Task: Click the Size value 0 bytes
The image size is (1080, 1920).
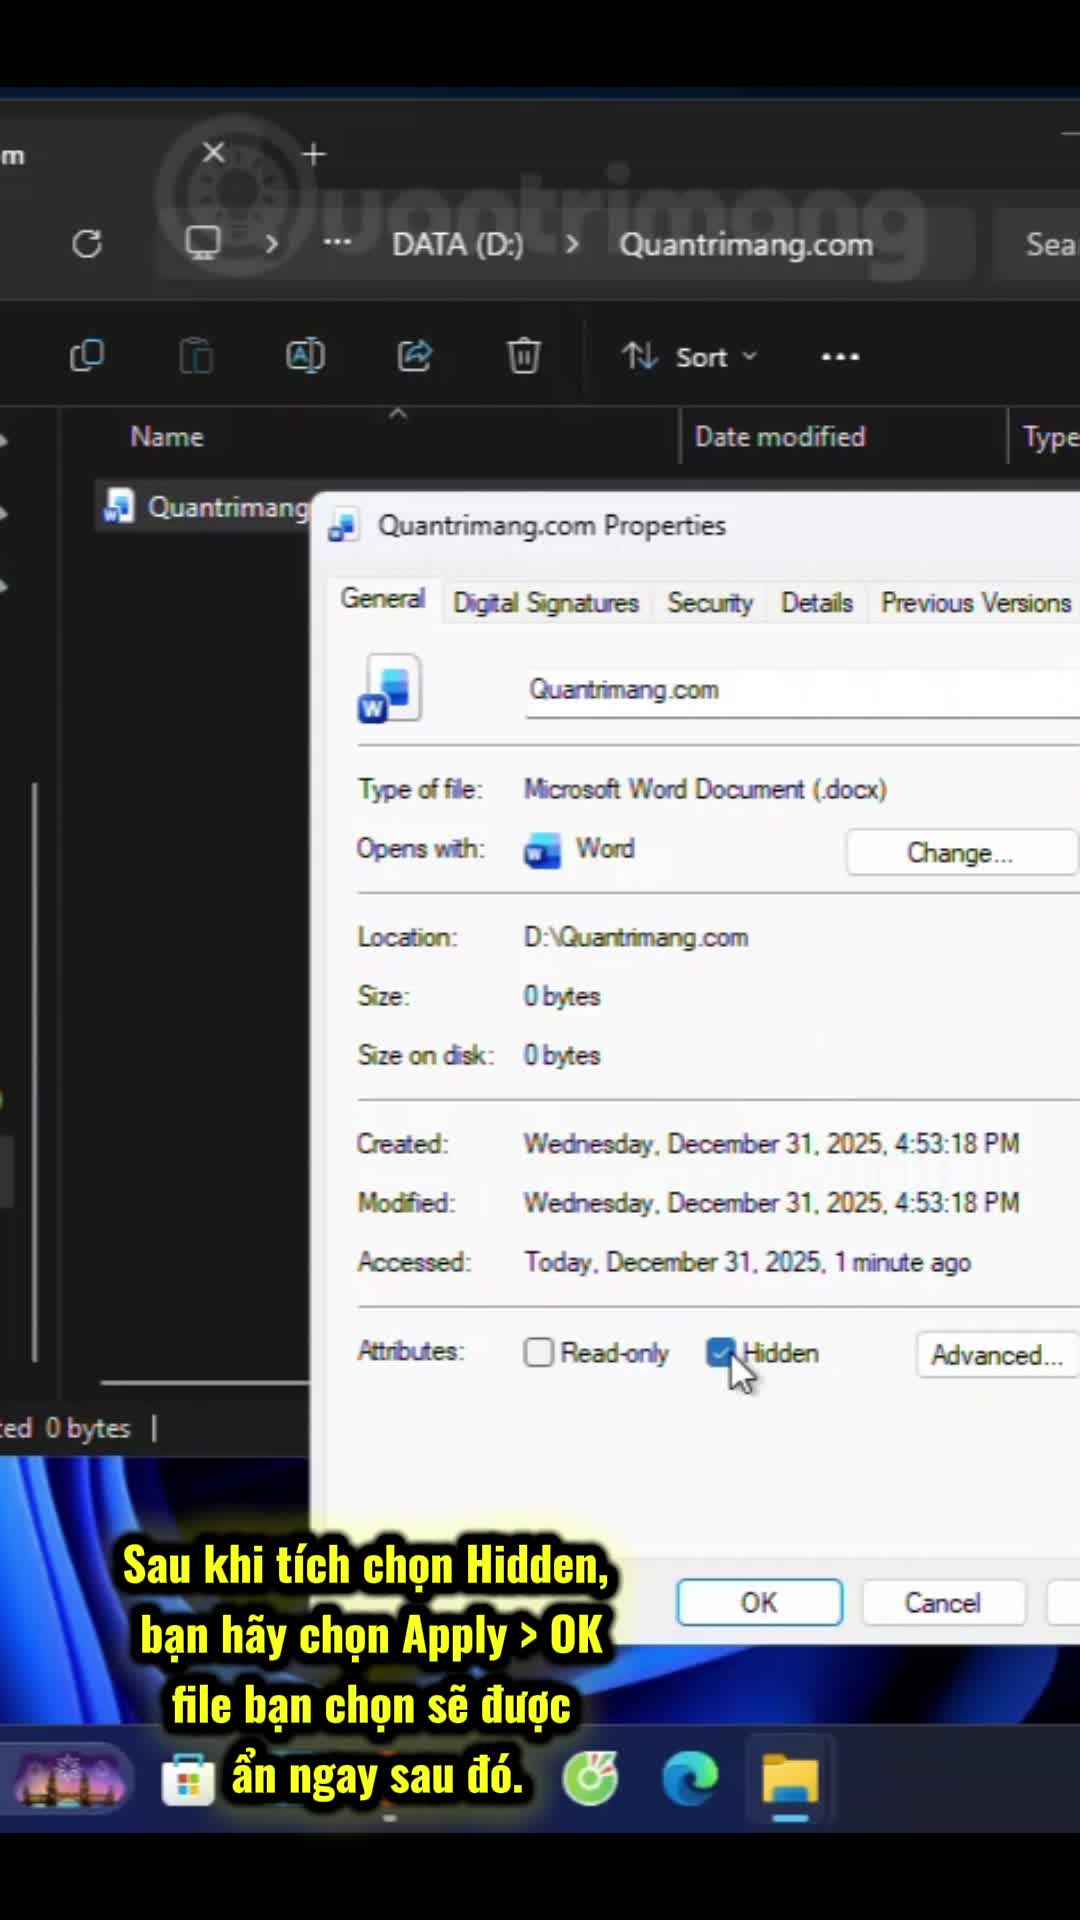Action: click(562, 996)
